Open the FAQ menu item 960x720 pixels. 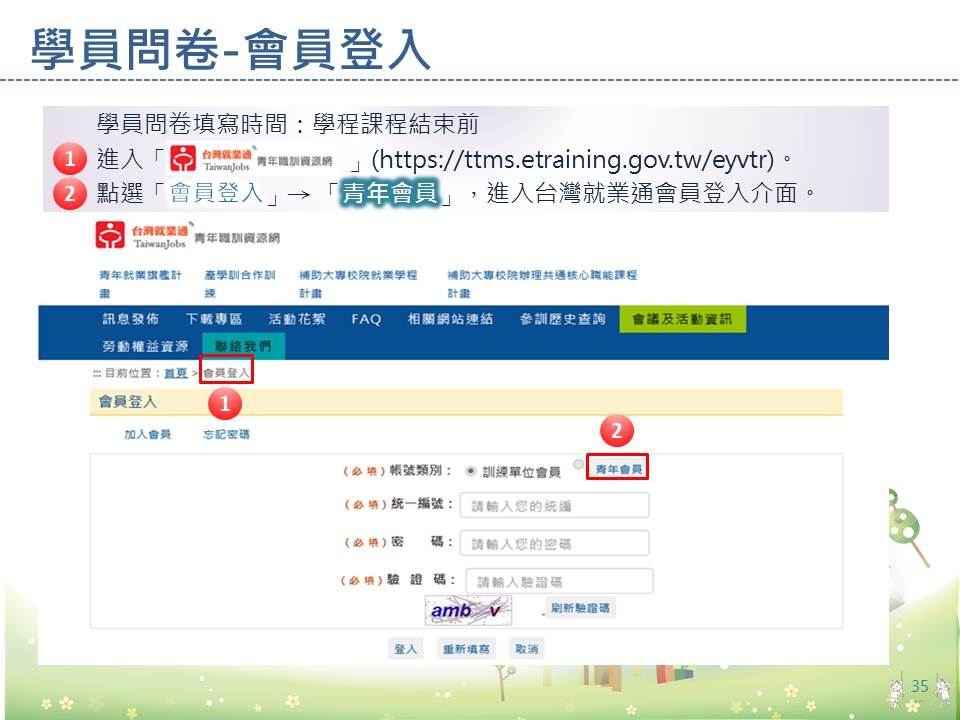tap(366, 320)
